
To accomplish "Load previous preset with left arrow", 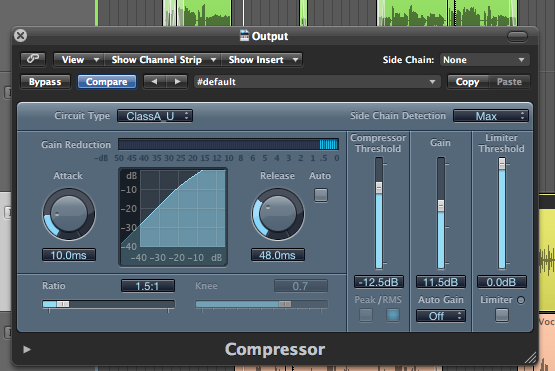I will pos(154,82).
